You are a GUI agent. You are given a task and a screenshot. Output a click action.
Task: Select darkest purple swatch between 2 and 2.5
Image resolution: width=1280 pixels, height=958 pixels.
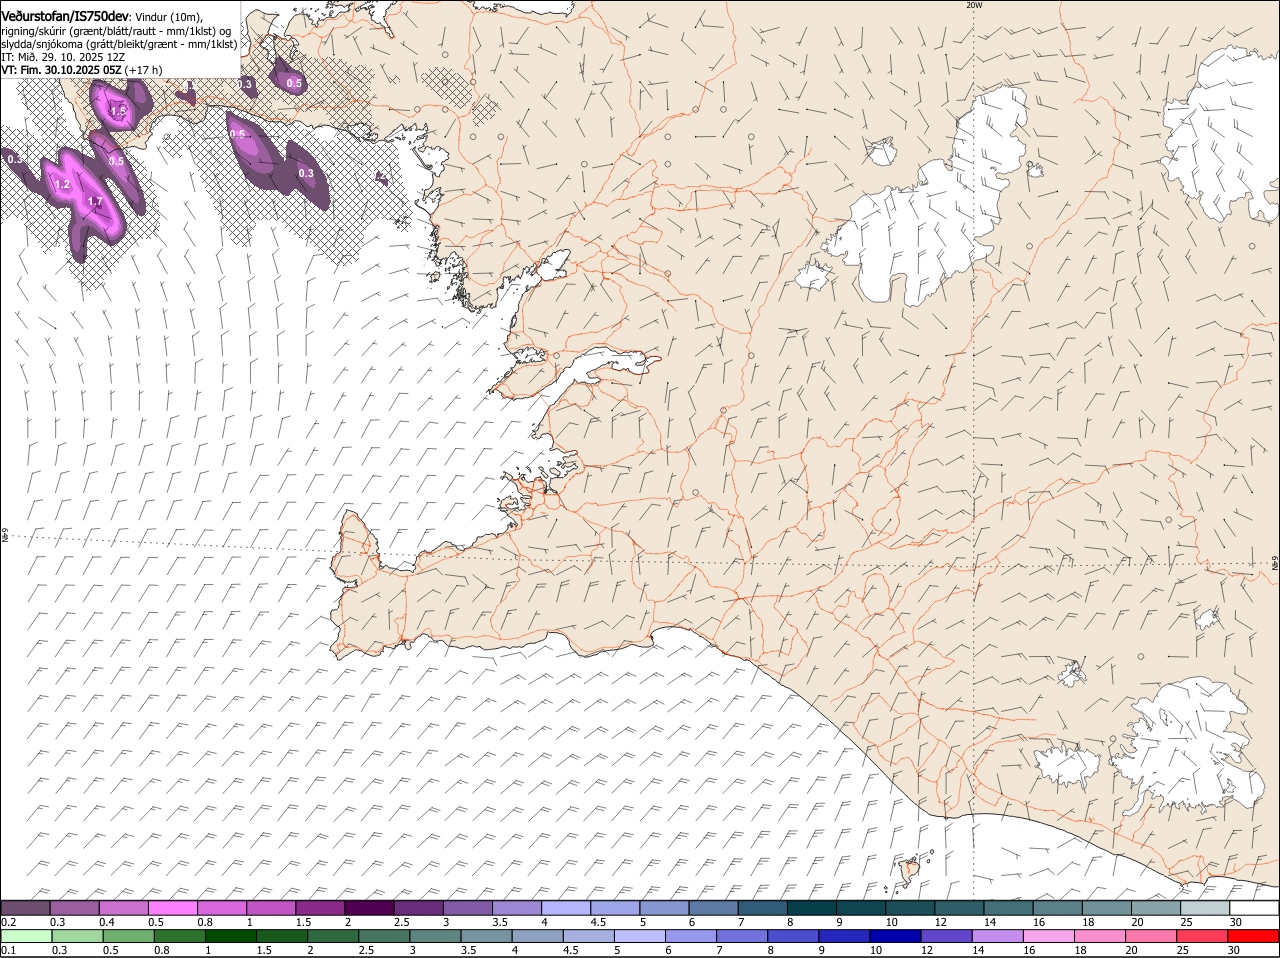[369, 907]
